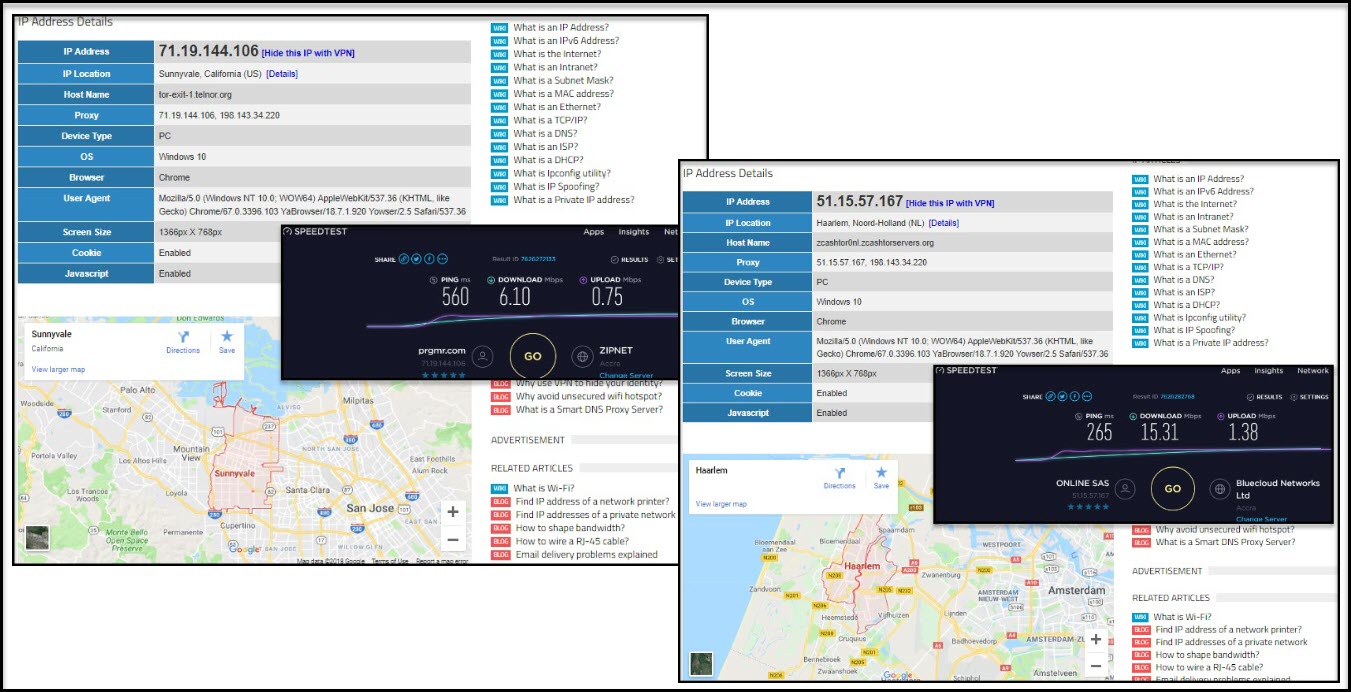Click the SPEEDTEST logo in the 265 ping window
Image resolution: width=1351 pixels, height=692 pixels.
click(967, 371)
